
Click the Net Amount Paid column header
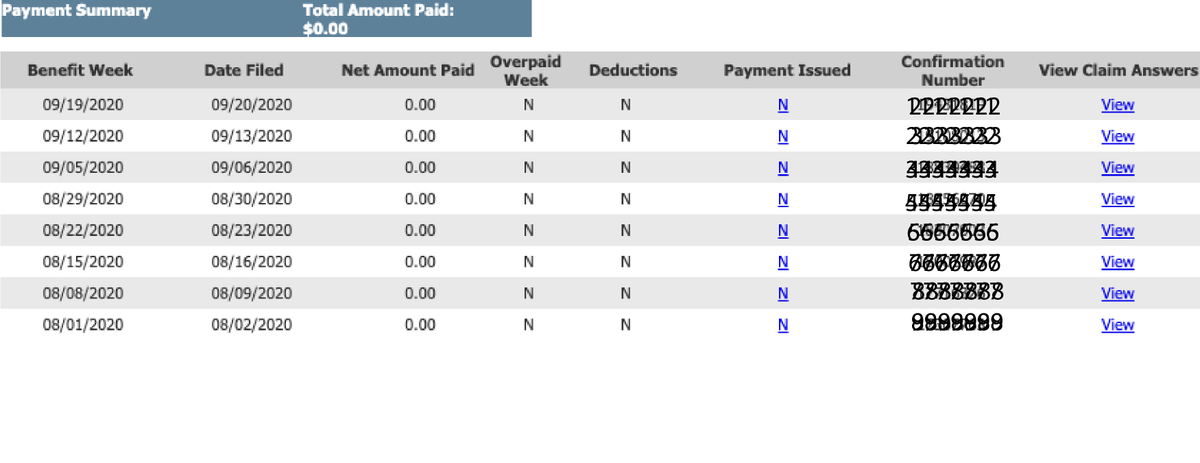(x=408, y=70)
